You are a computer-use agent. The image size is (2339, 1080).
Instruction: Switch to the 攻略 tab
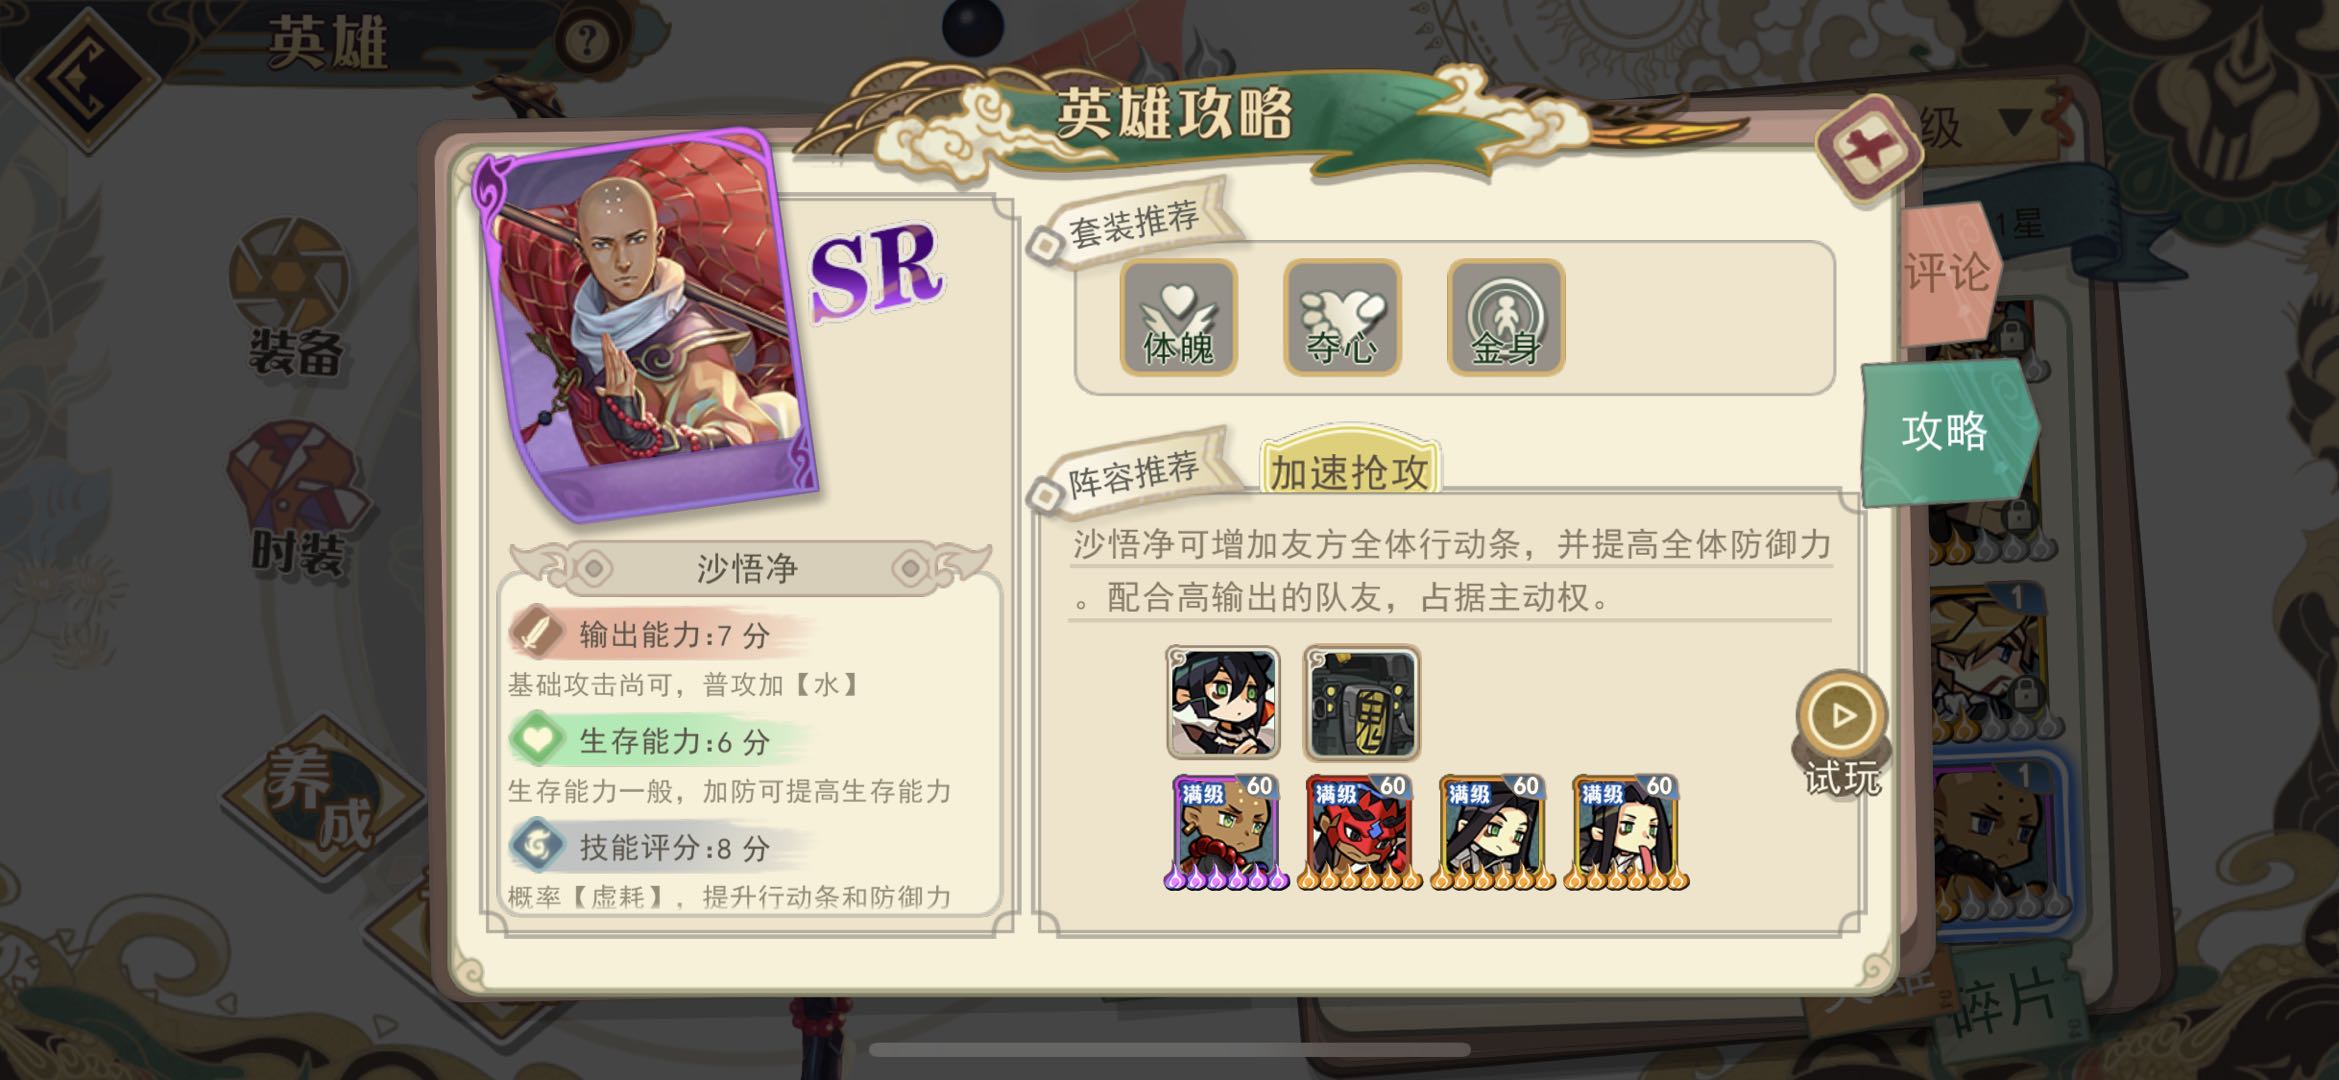(1948, 431)
